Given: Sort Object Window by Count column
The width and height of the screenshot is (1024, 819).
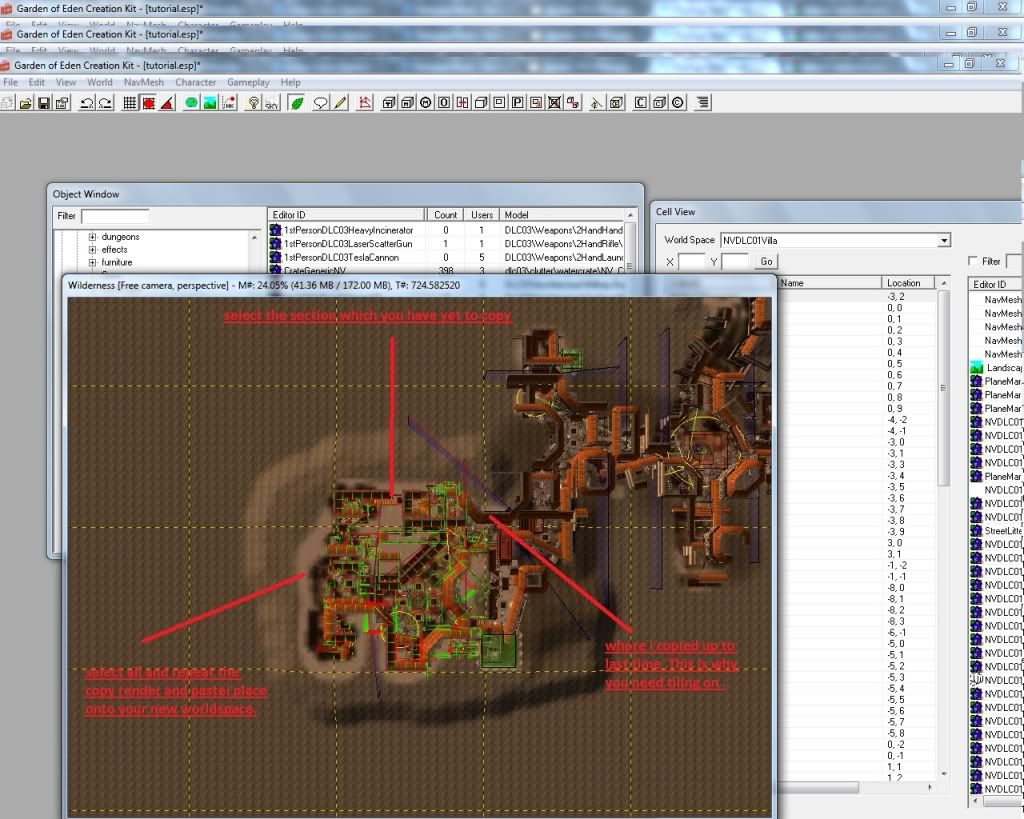Looking at the screenshot, I should [445, 215].
